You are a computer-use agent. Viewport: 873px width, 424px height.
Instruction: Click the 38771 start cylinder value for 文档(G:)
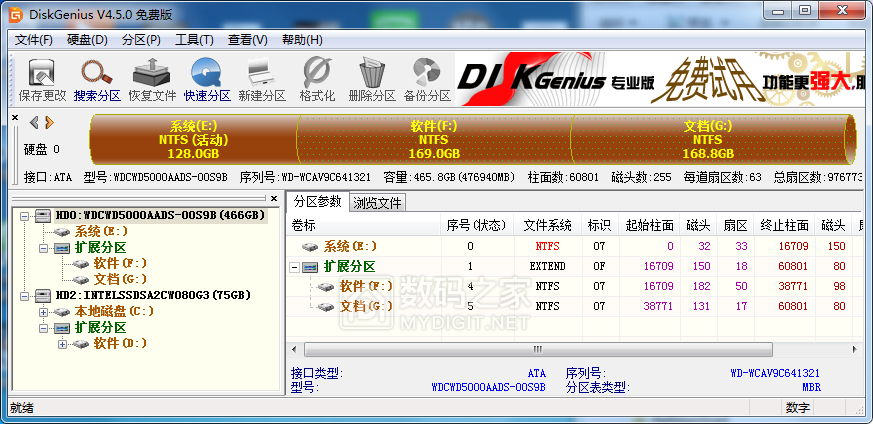click(658, 307)
